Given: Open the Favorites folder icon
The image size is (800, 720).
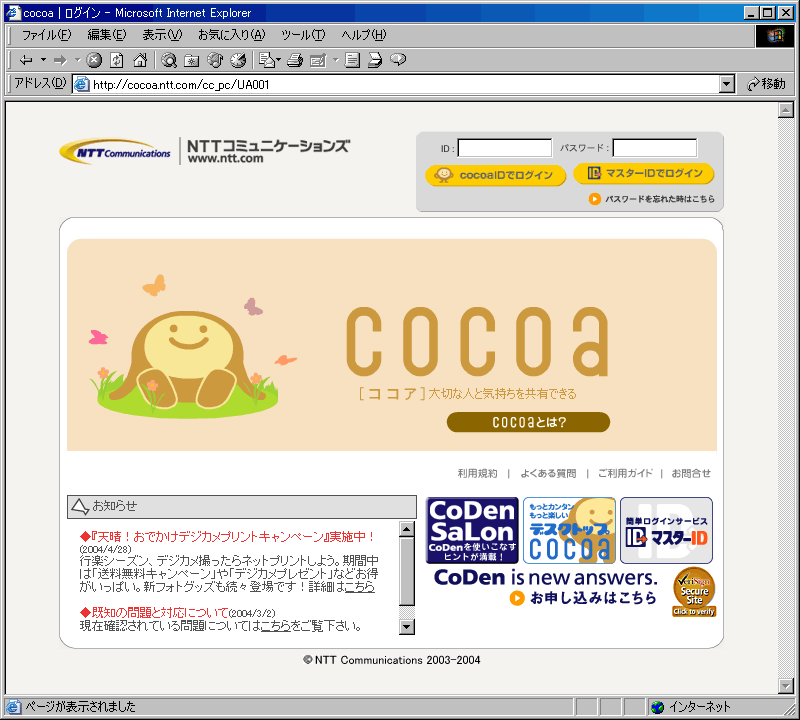Looking at the screenshot, I should (x=192, y=60).
